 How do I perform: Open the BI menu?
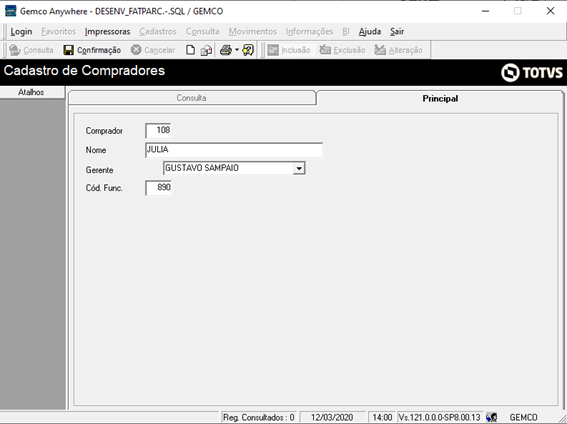[346, 32]
